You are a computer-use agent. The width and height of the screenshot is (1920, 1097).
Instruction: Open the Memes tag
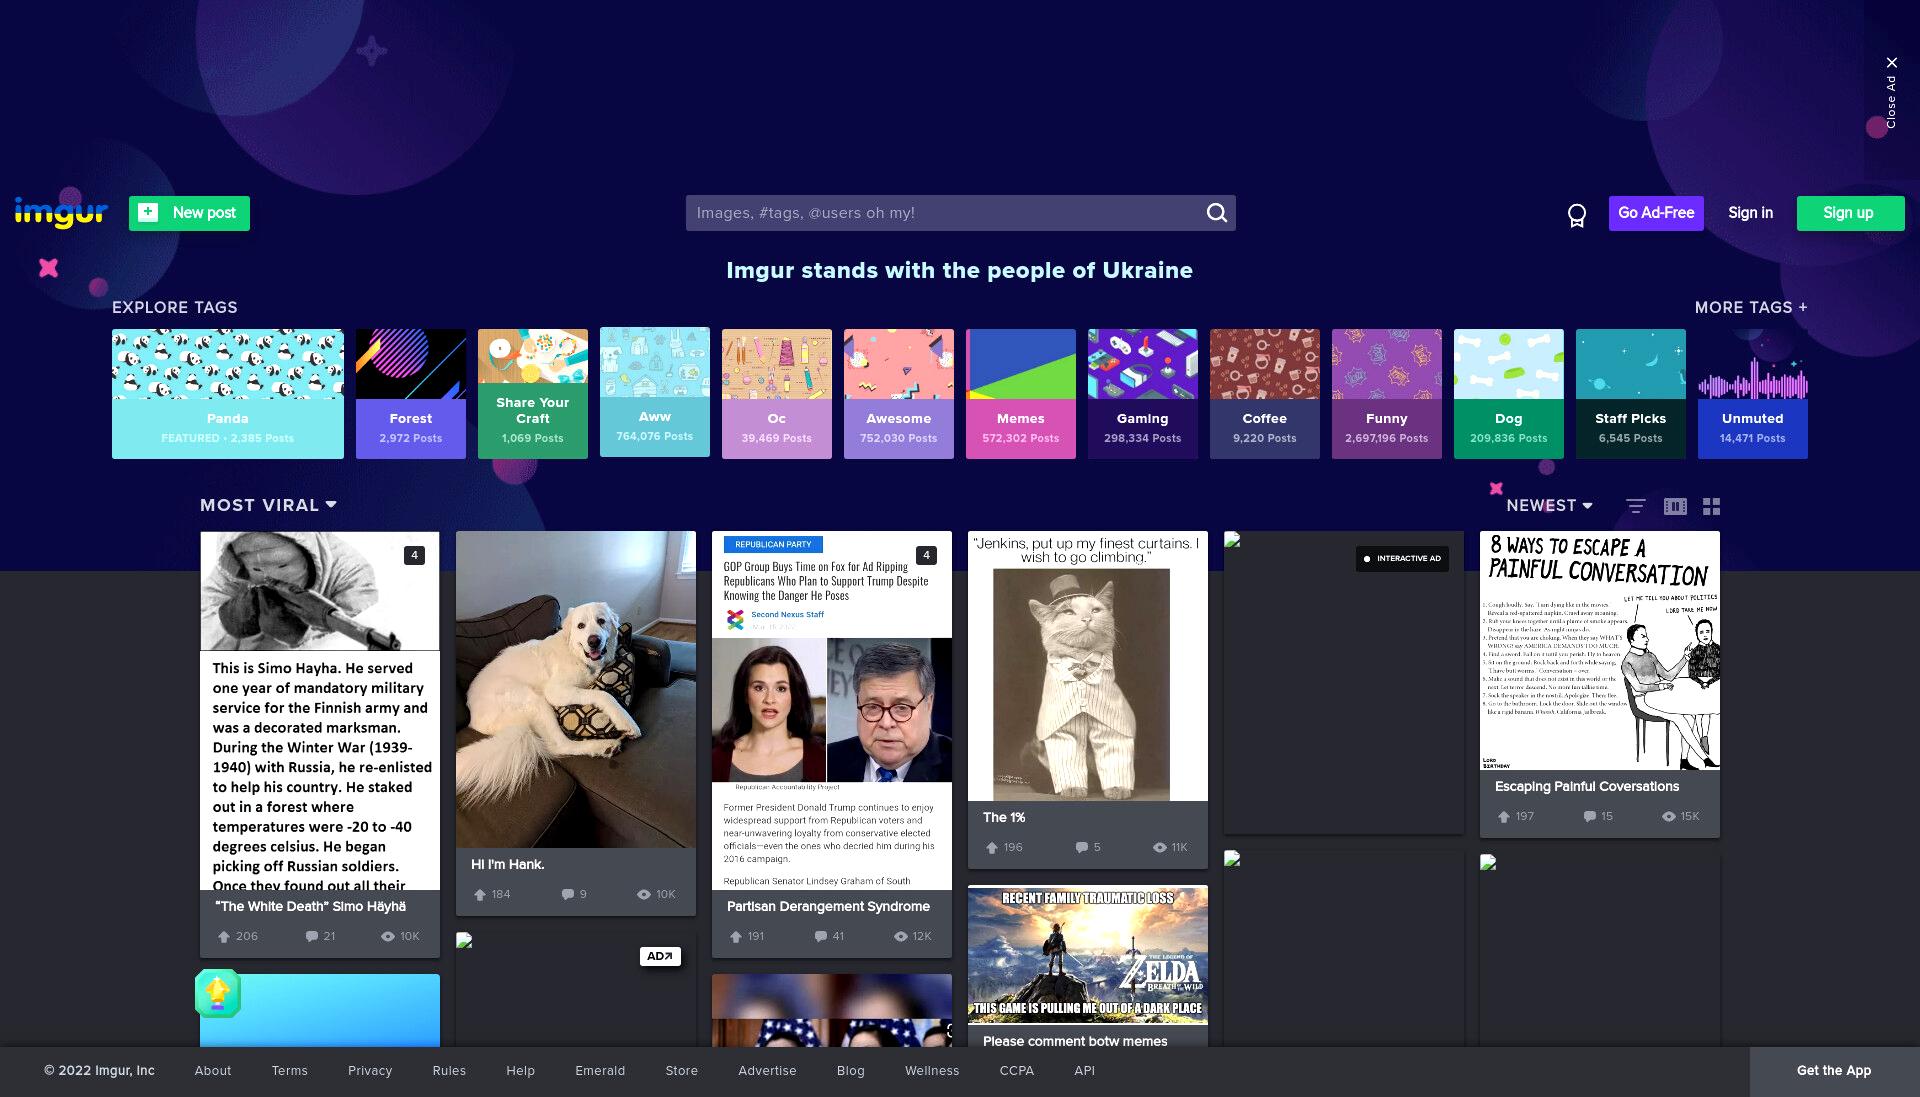(x=1021, y=394)
